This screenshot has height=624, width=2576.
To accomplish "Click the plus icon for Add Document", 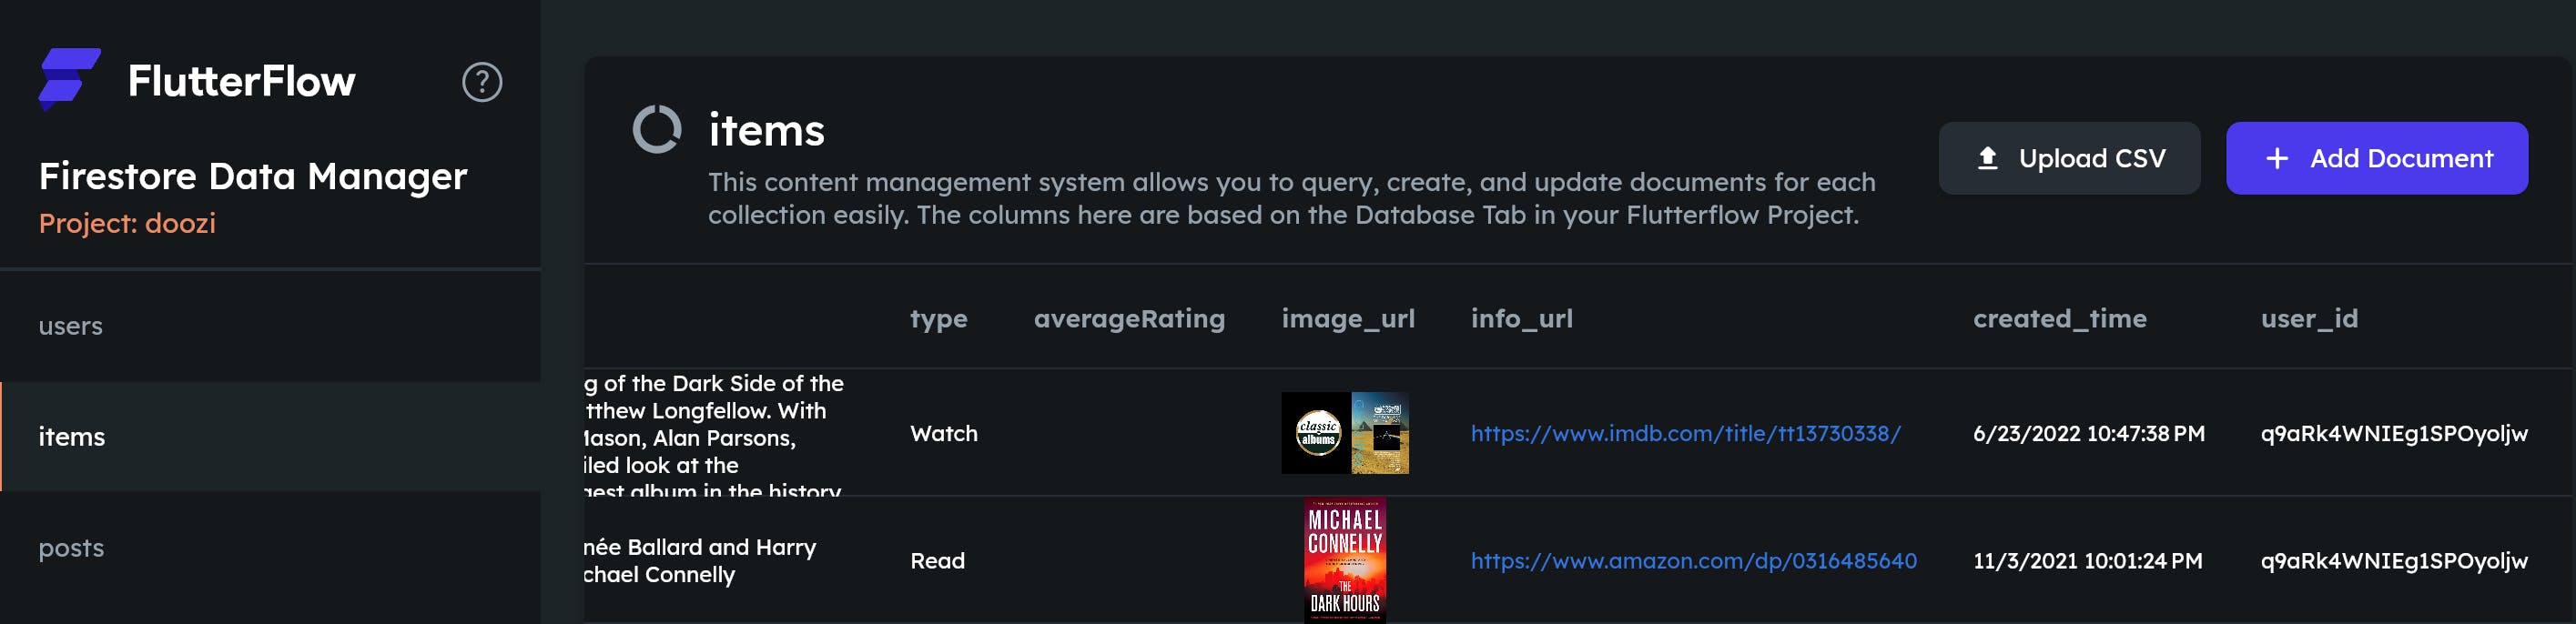I will click(x=2277, y=158).
